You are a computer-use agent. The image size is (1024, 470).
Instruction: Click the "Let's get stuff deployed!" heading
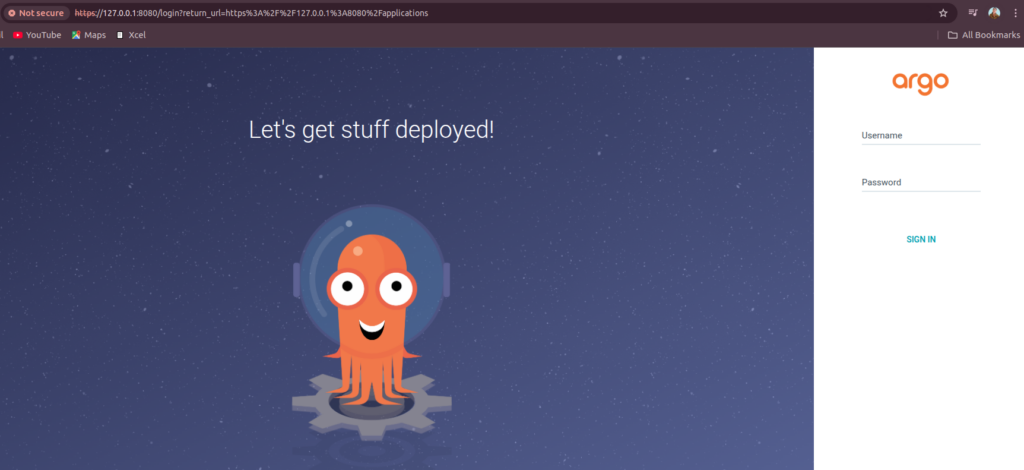click(371, 129)
